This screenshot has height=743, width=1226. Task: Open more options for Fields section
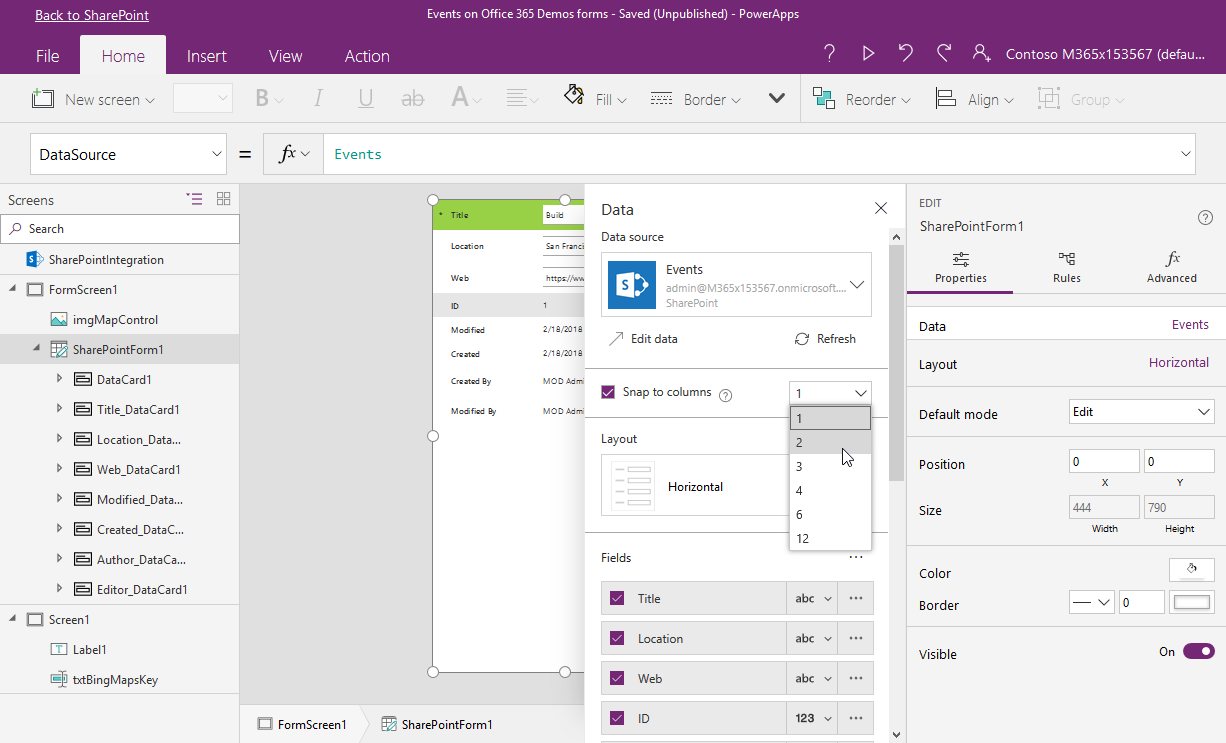[856, 557]
